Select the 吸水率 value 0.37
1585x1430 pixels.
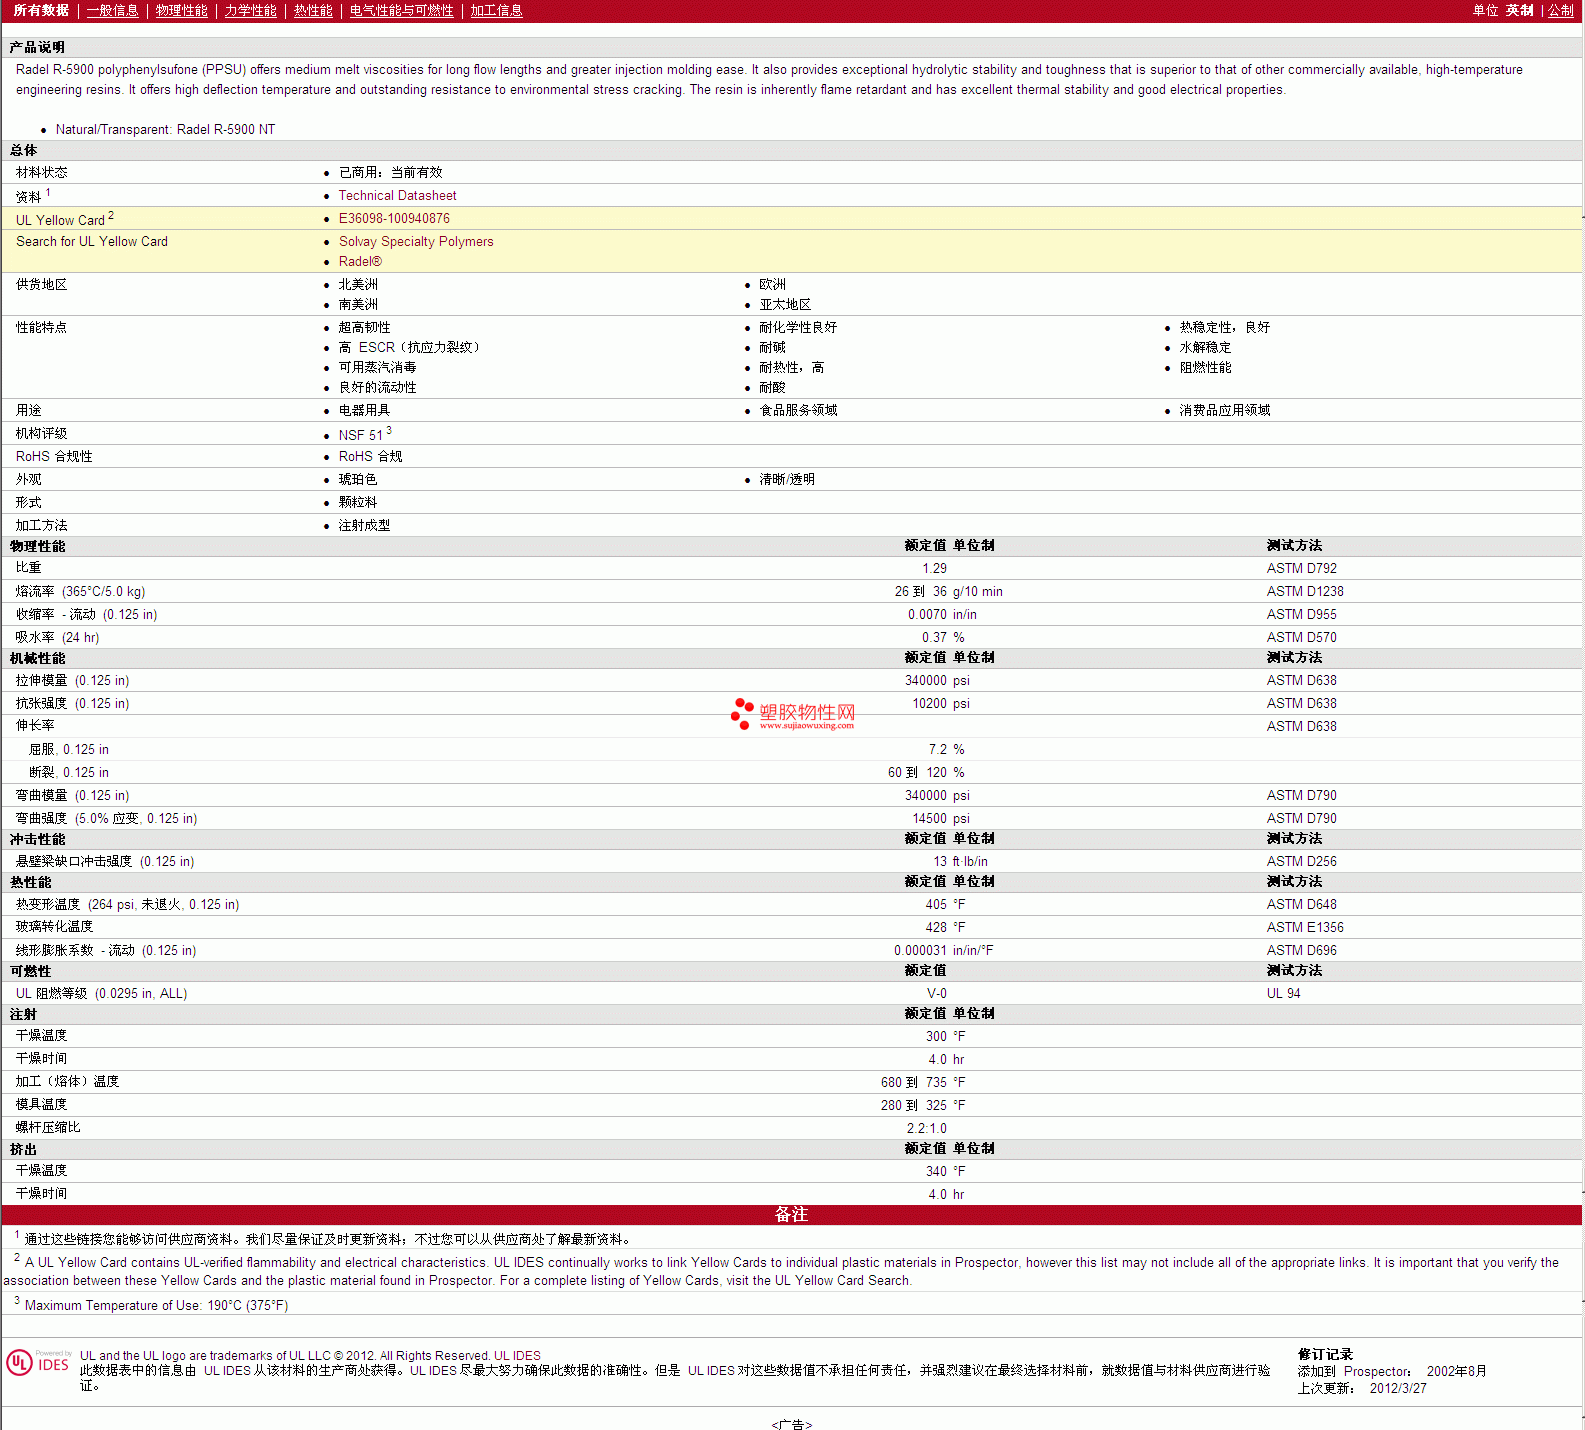(934, 638)
